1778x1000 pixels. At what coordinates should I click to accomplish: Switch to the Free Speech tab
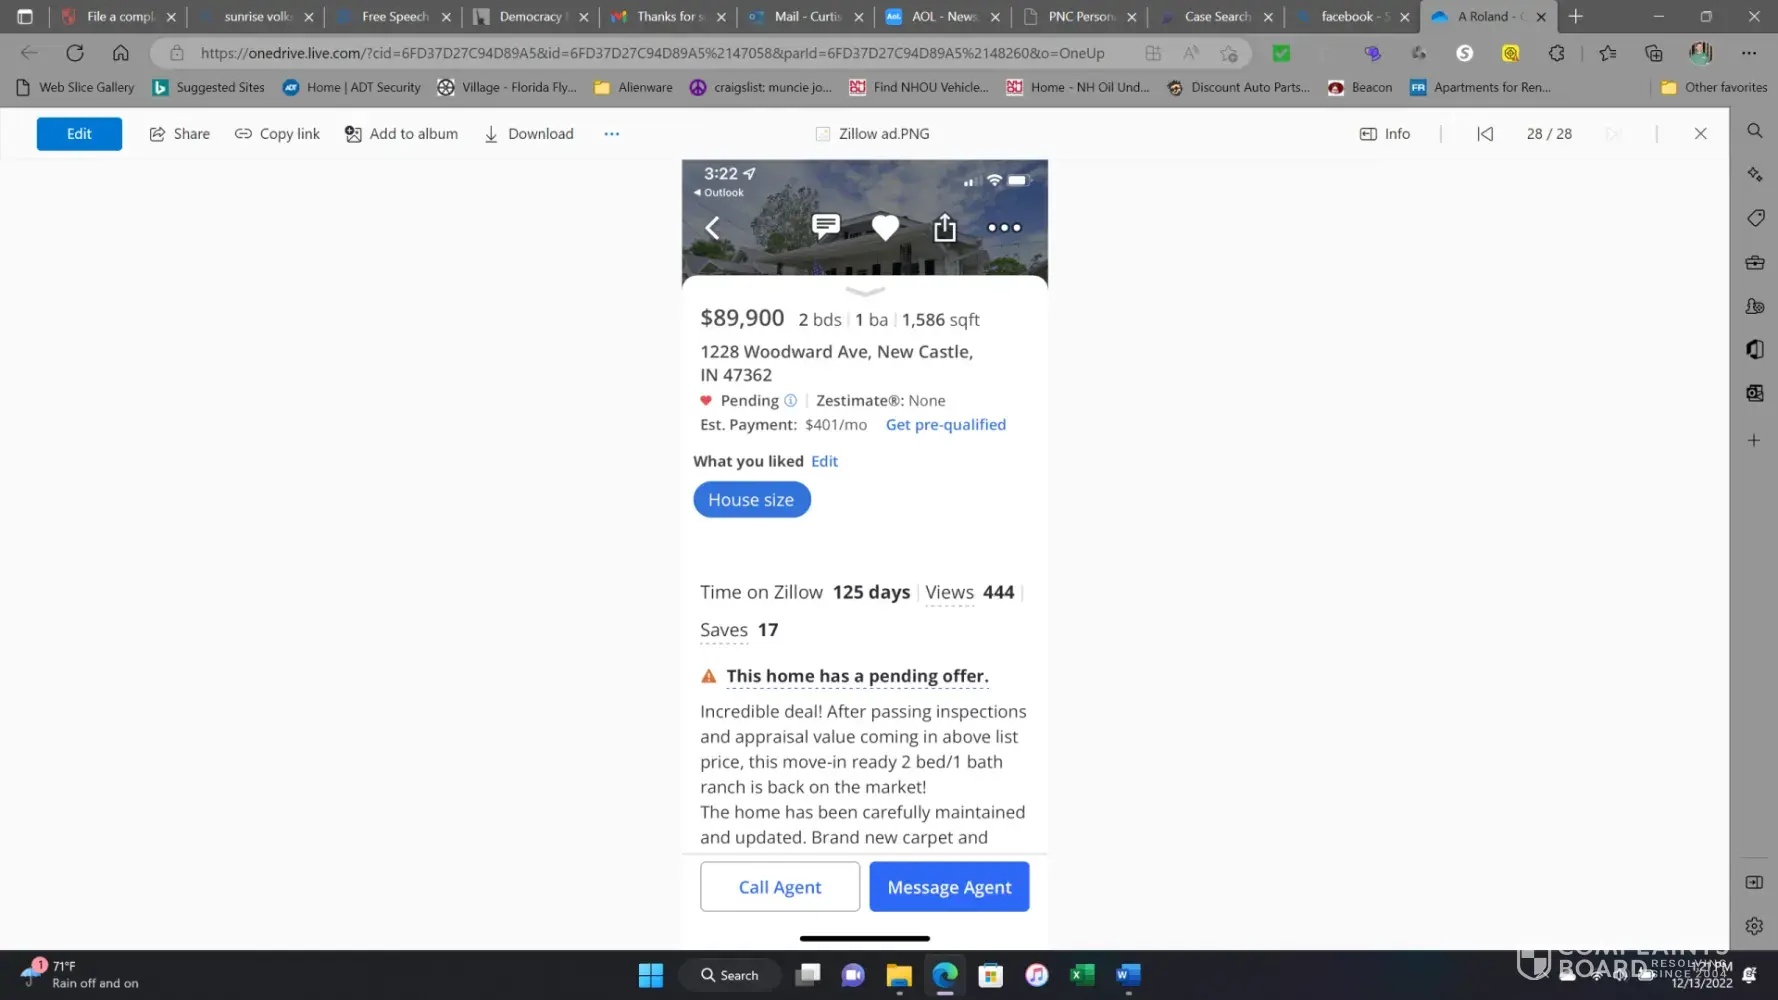click(393, 17)
